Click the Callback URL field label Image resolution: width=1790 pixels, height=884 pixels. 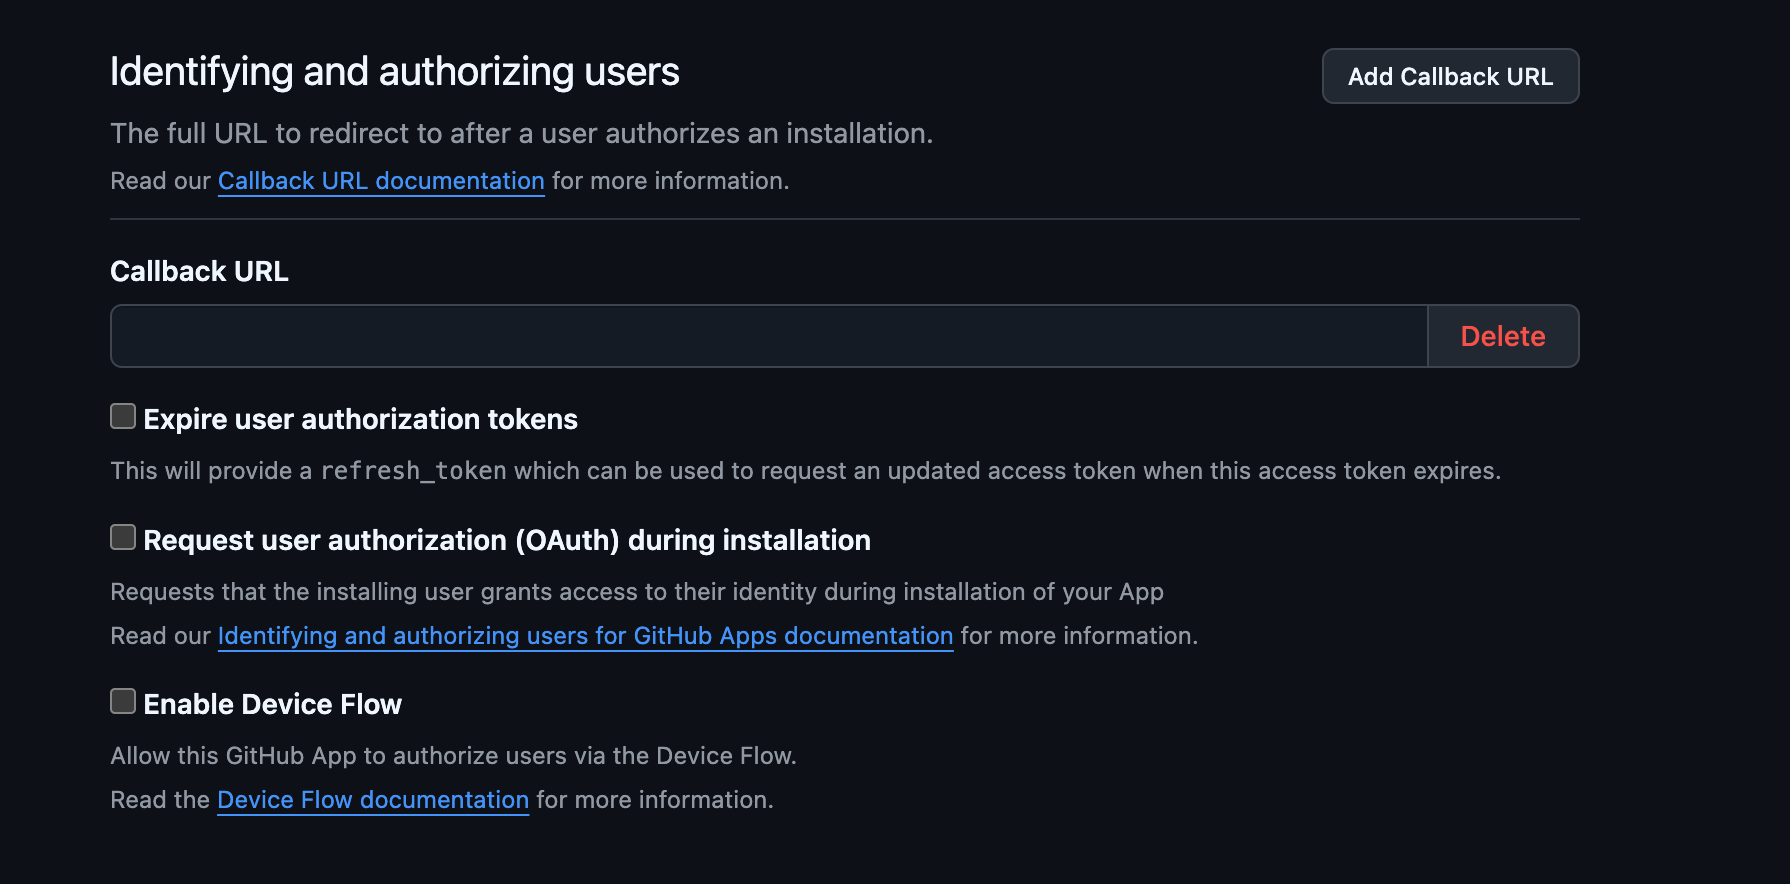(x=199, y=271)
